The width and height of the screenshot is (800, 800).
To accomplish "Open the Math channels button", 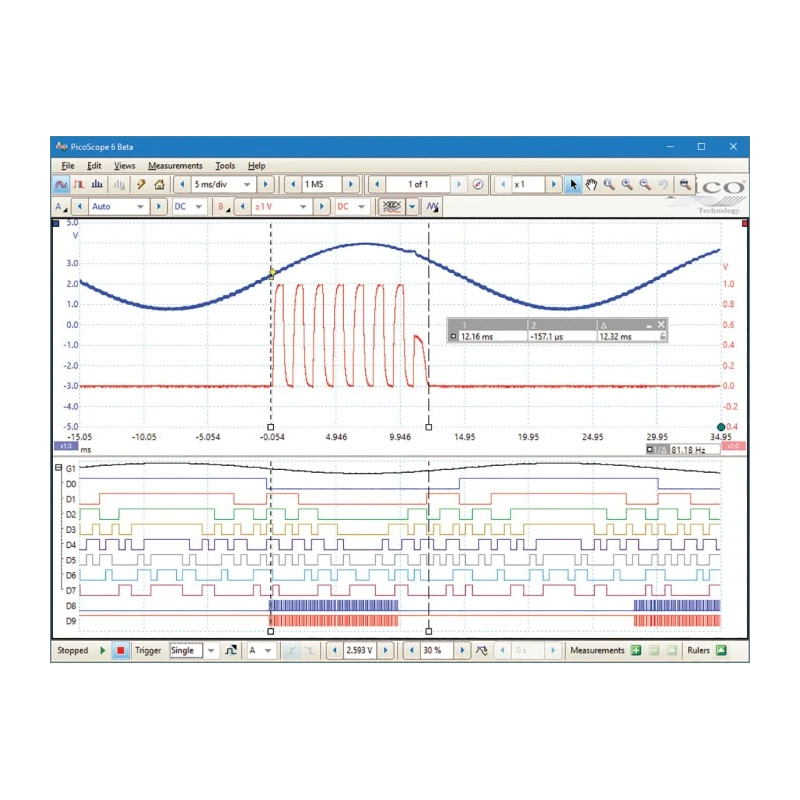I will (x=433, y=207).
